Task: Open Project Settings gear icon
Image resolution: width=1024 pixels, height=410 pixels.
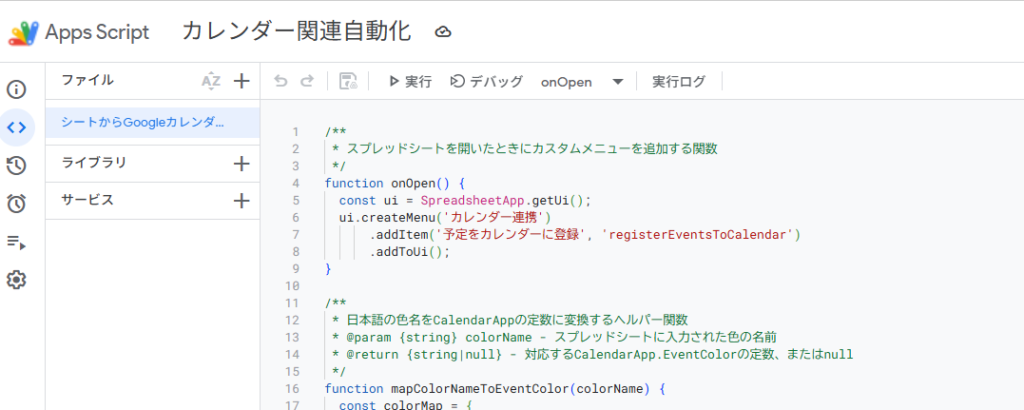Action: pyautogui.click(x=16, y=280)
